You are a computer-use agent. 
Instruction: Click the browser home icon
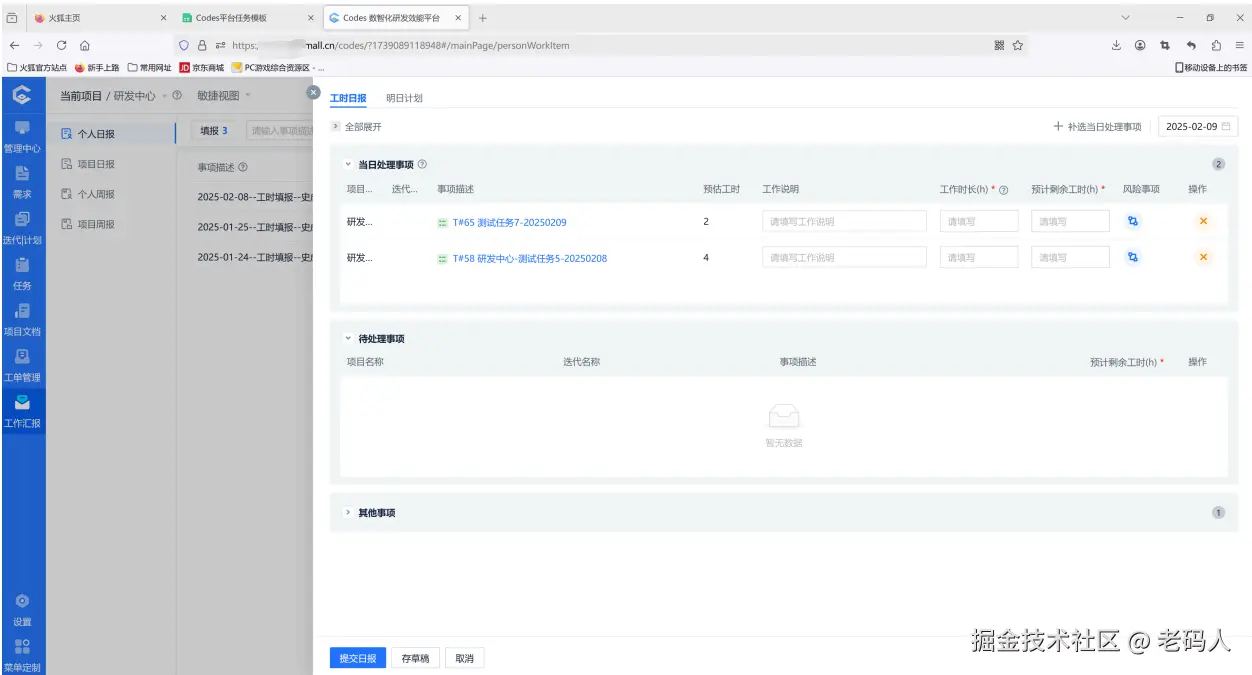pos(85,45)
